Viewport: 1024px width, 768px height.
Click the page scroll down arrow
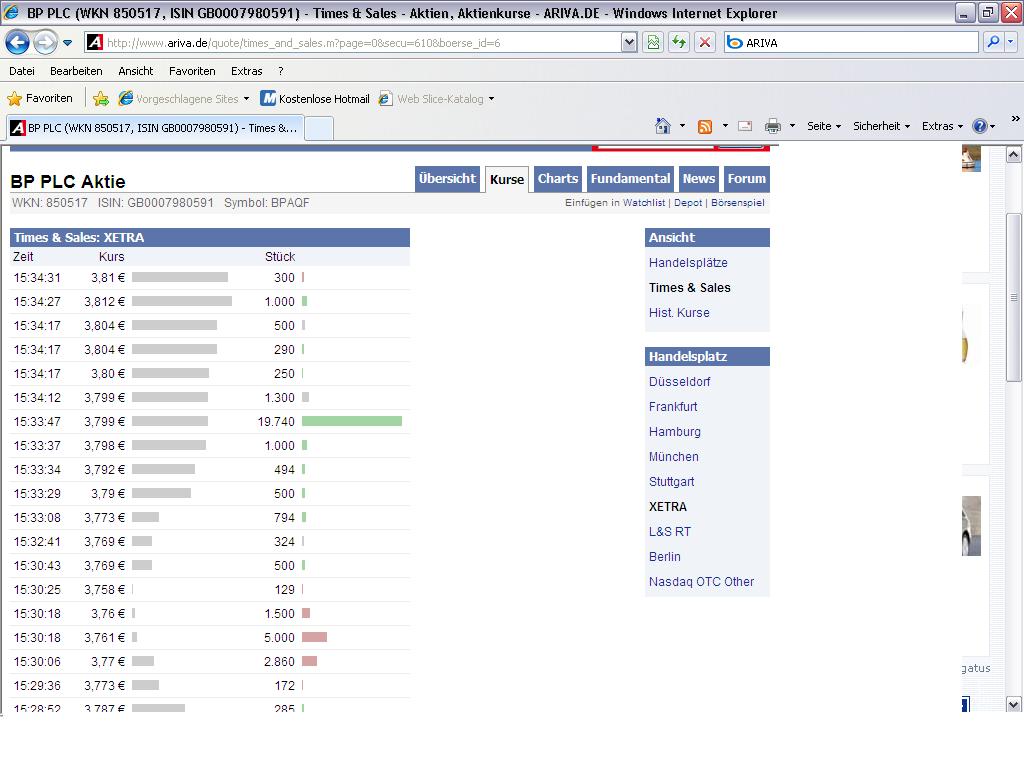[x=1013, y=705]
